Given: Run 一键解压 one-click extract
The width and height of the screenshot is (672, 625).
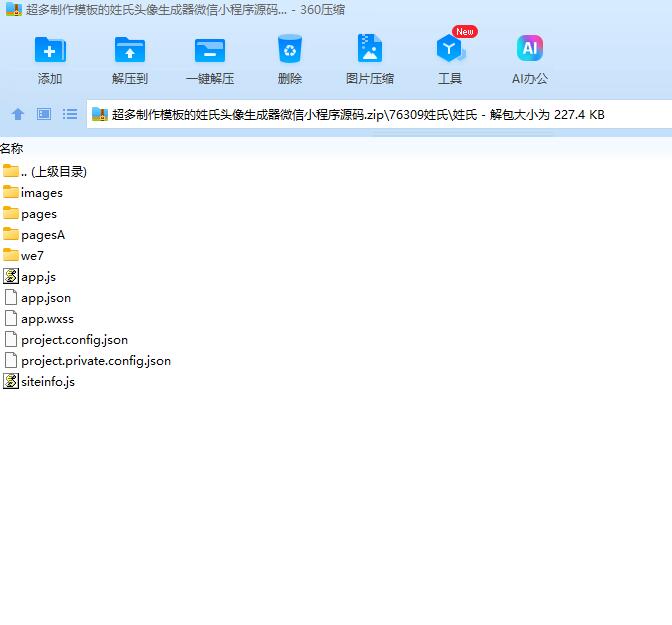Looking at the screenshot, I should coord(210,60).
